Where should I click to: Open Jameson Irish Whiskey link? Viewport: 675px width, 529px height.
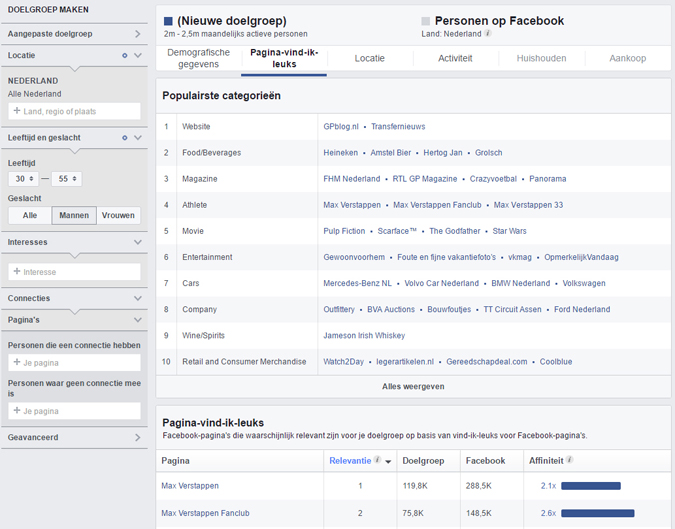click(364, 335)
